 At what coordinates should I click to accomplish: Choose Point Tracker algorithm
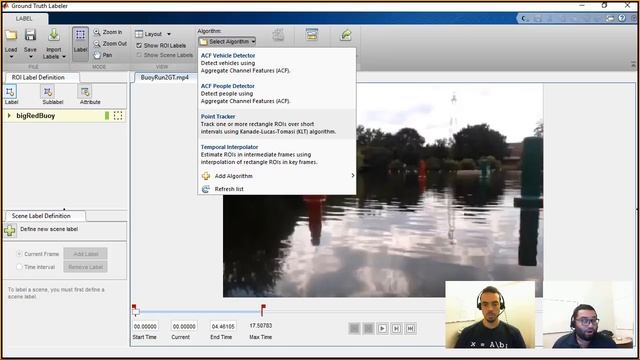pos(277,124)
